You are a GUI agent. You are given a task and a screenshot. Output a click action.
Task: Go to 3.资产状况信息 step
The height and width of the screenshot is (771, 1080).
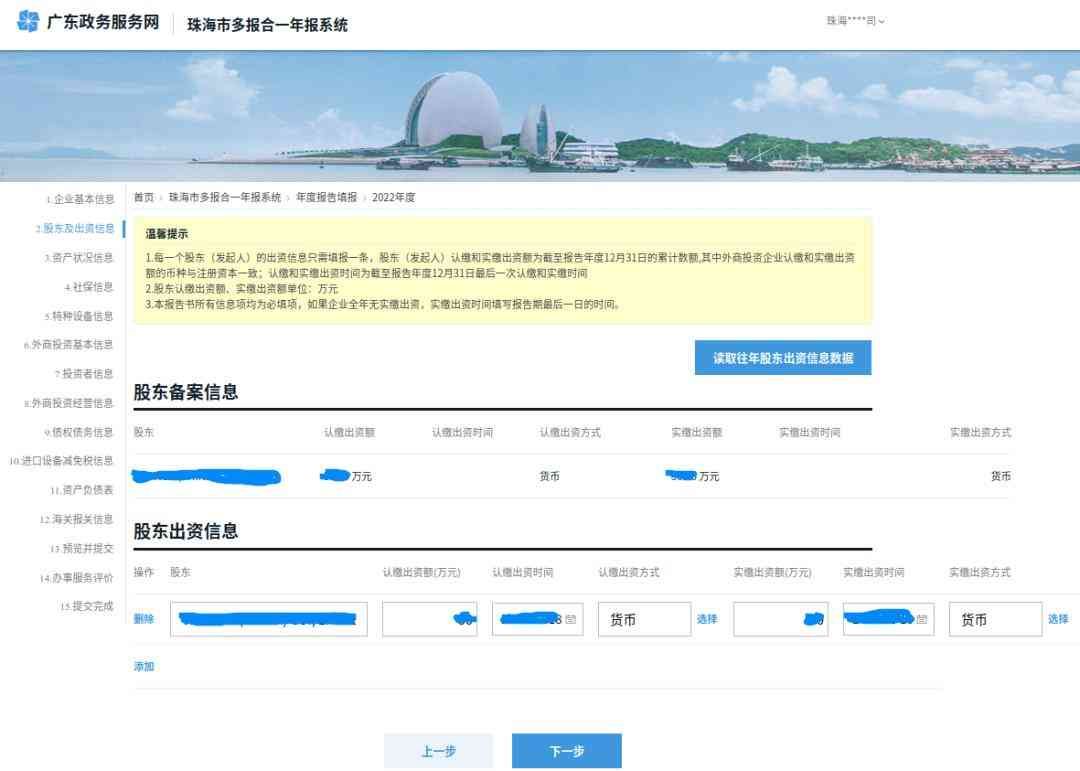(79, 258)
